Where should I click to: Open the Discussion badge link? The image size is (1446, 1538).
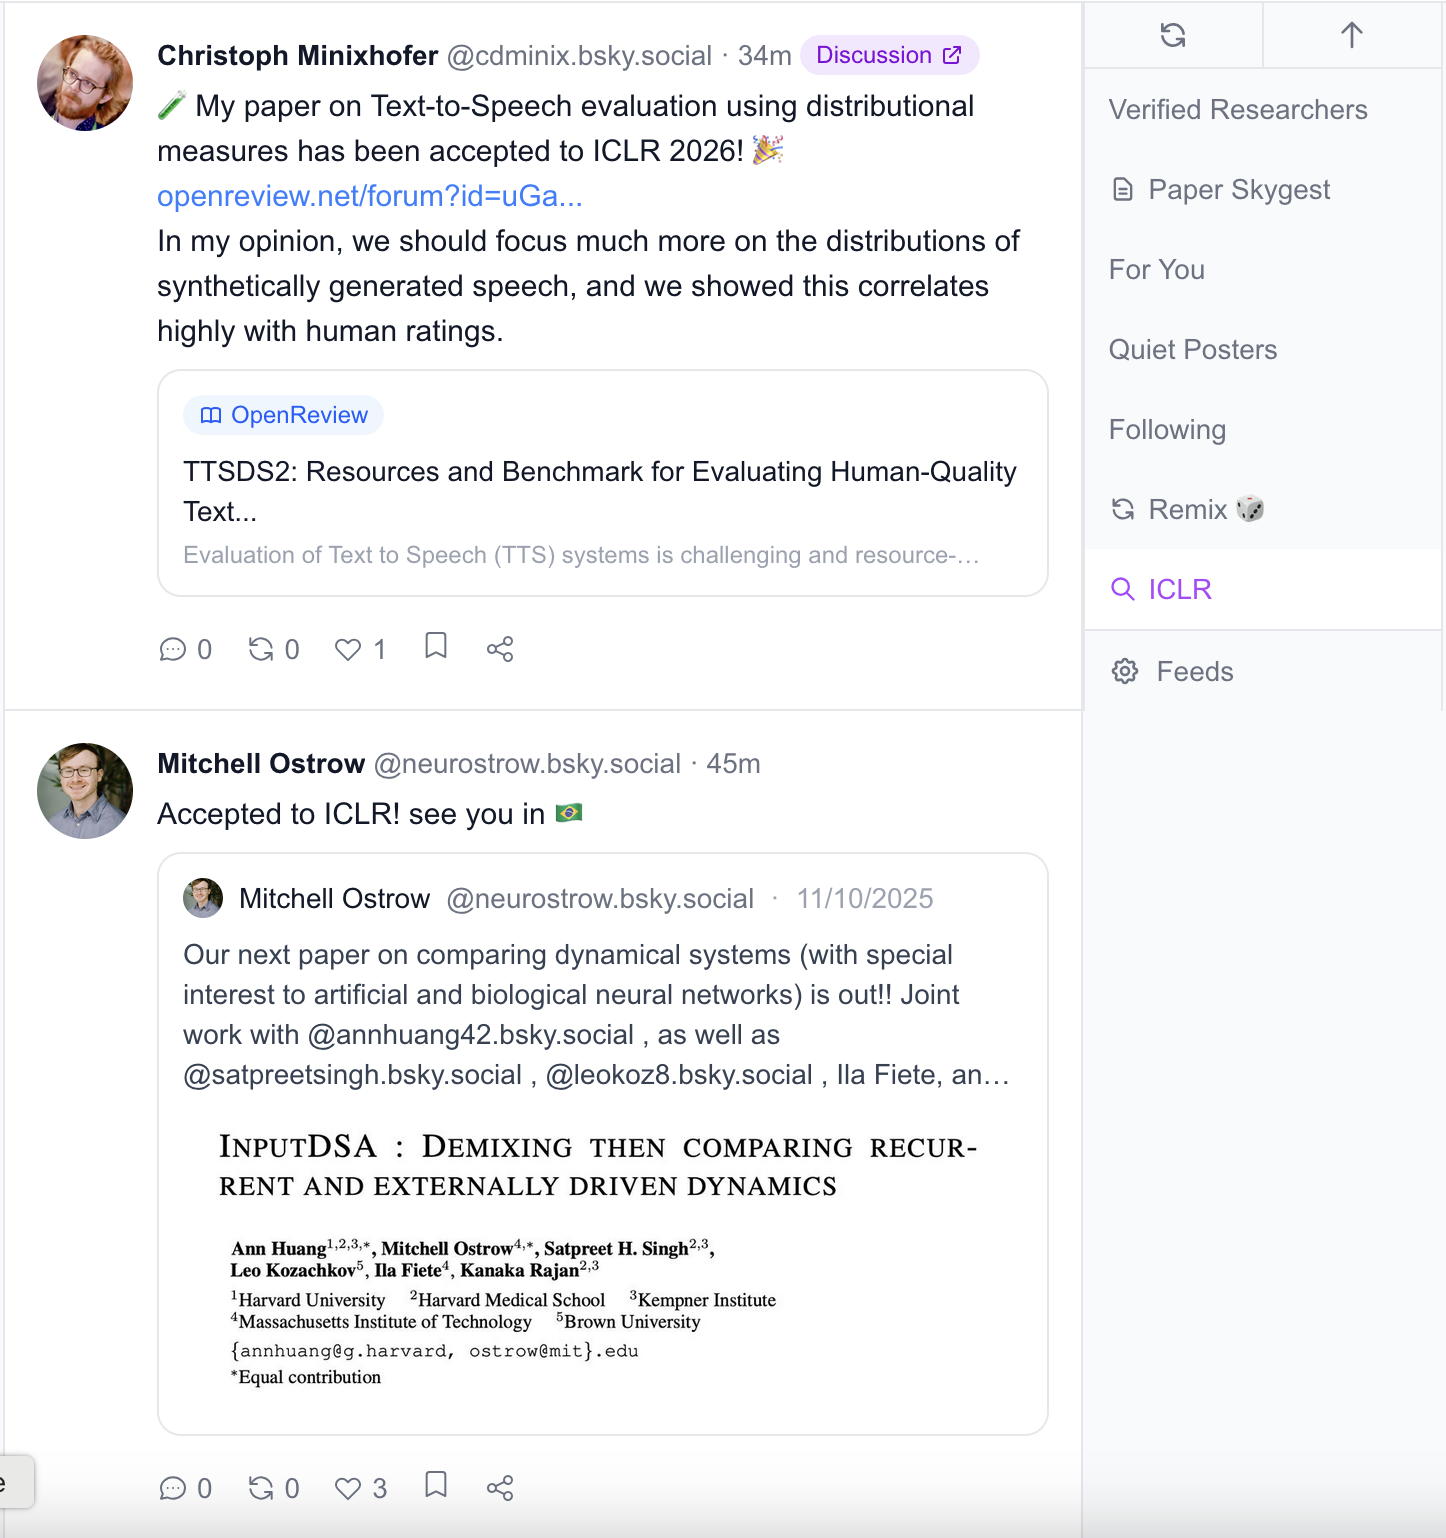tap(889, 55)
